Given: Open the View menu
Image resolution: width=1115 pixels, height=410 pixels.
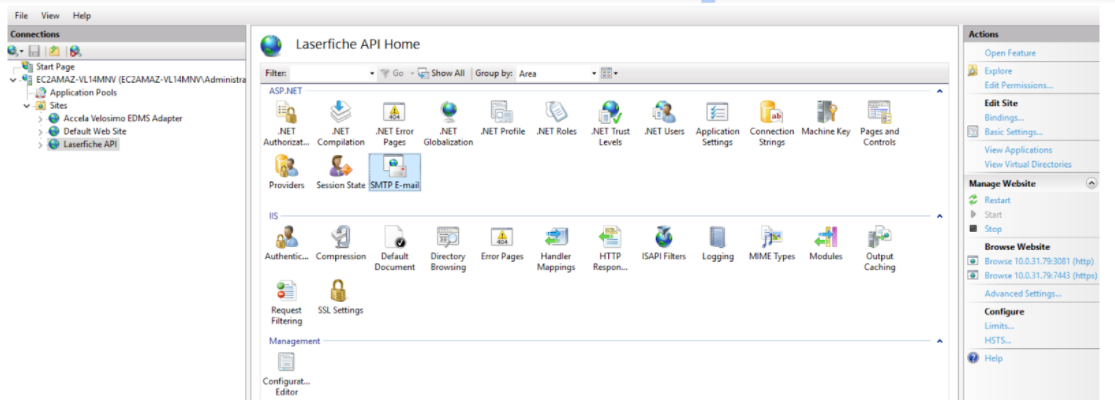Looking at the screenshot, I should pyautogui.click(x=50, y=16).
